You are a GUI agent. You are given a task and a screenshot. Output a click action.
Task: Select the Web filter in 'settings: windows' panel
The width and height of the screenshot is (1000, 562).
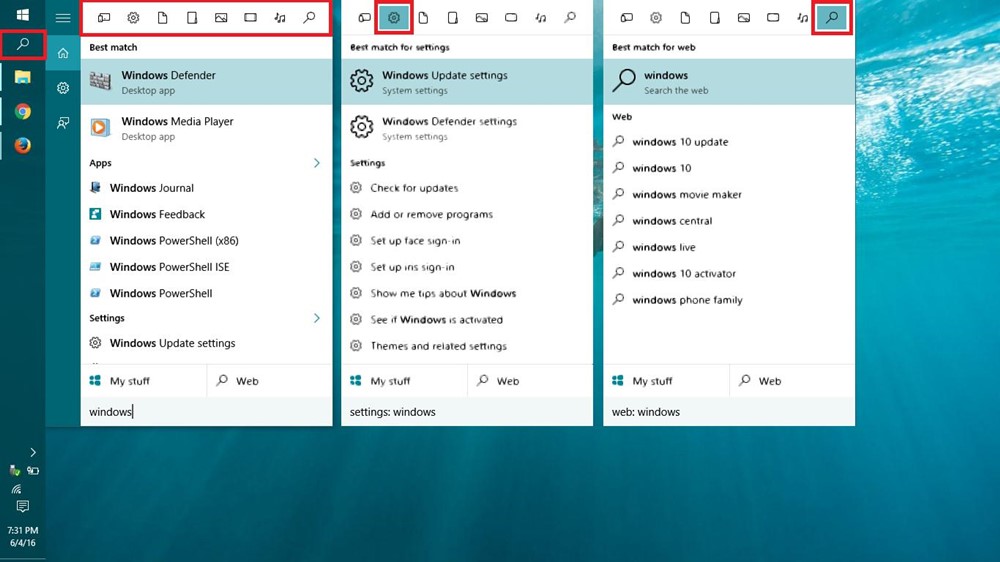click(570, 18)
